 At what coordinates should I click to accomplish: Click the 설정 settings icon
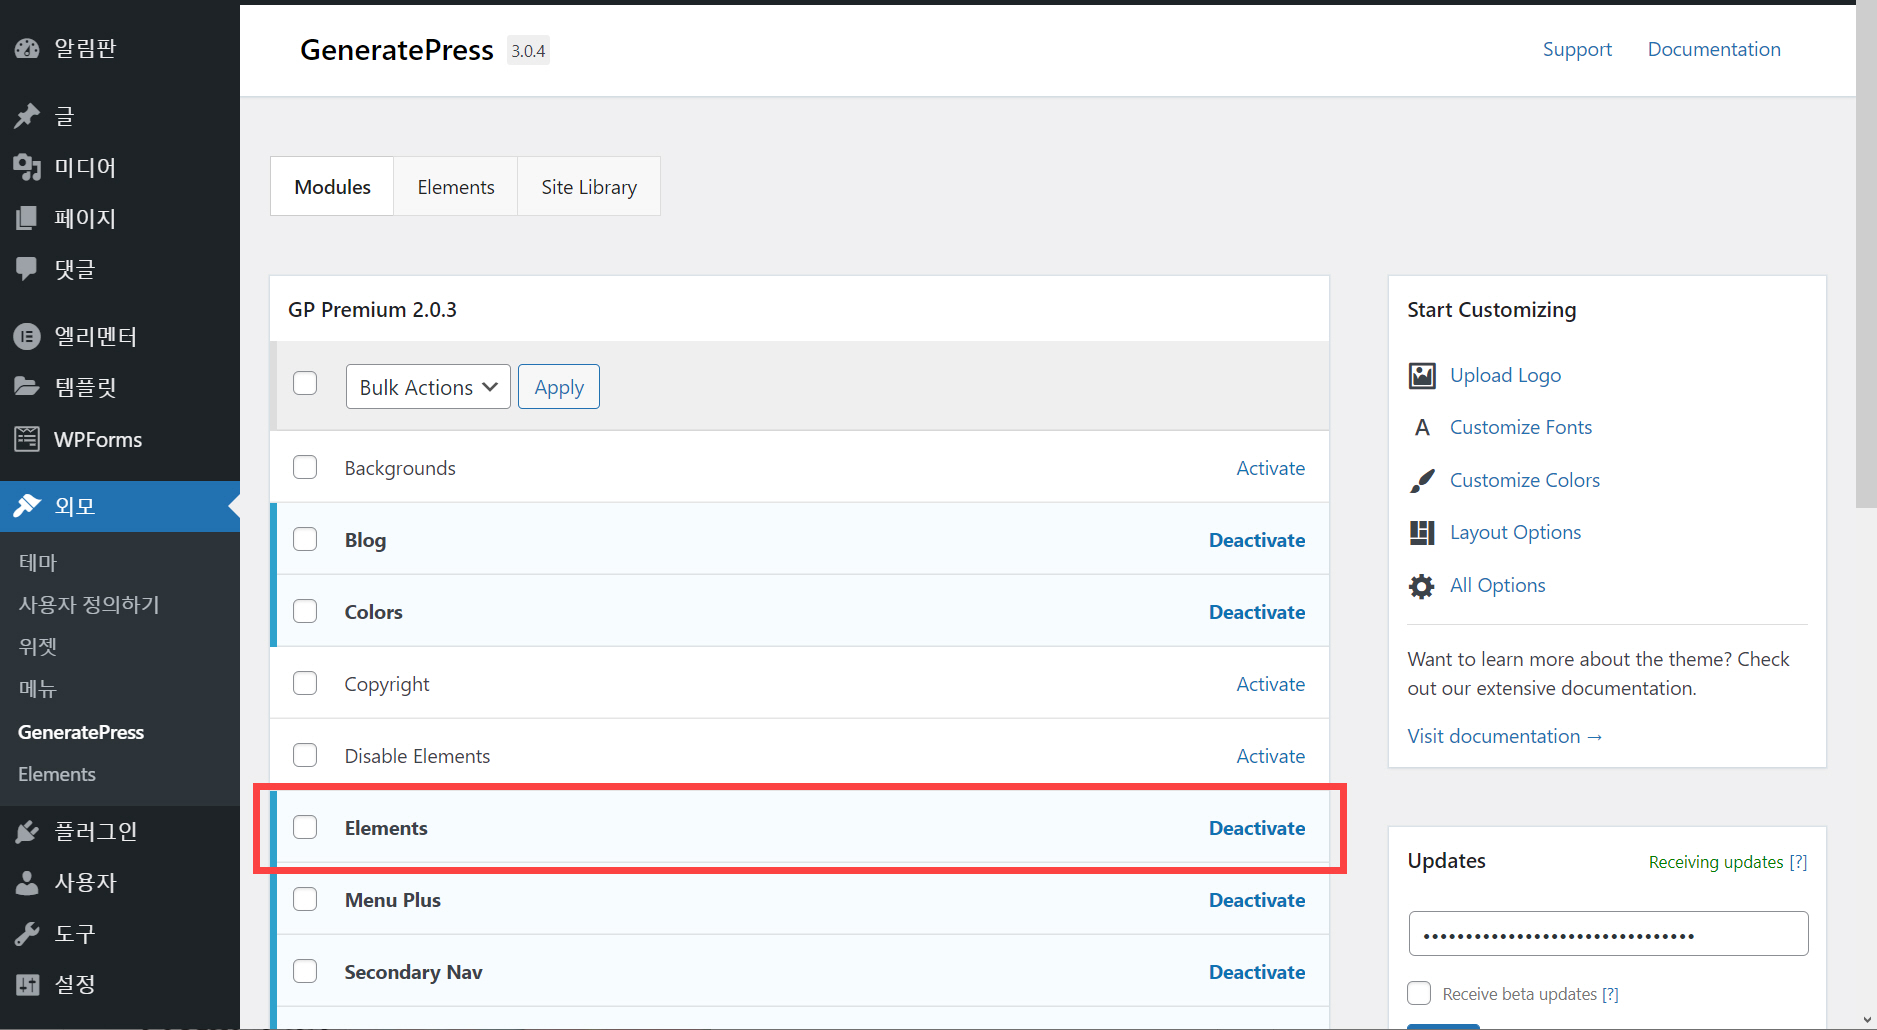click(x=27, y=984)
